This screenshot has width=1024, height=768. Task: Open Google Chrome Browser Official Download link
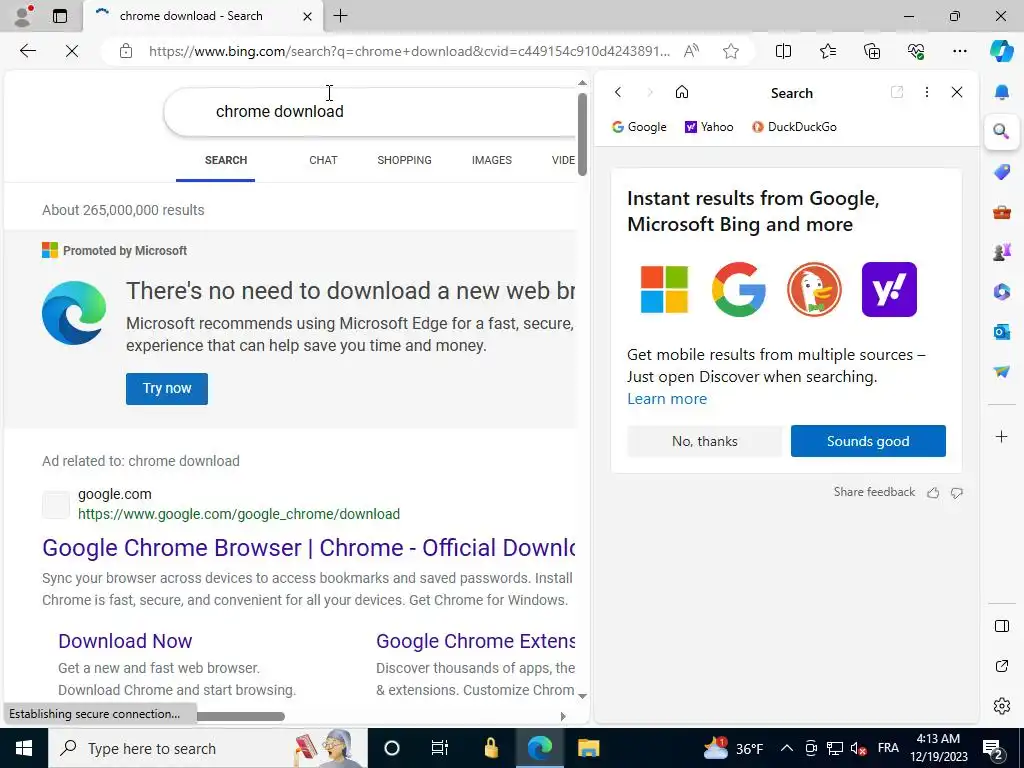308,547
